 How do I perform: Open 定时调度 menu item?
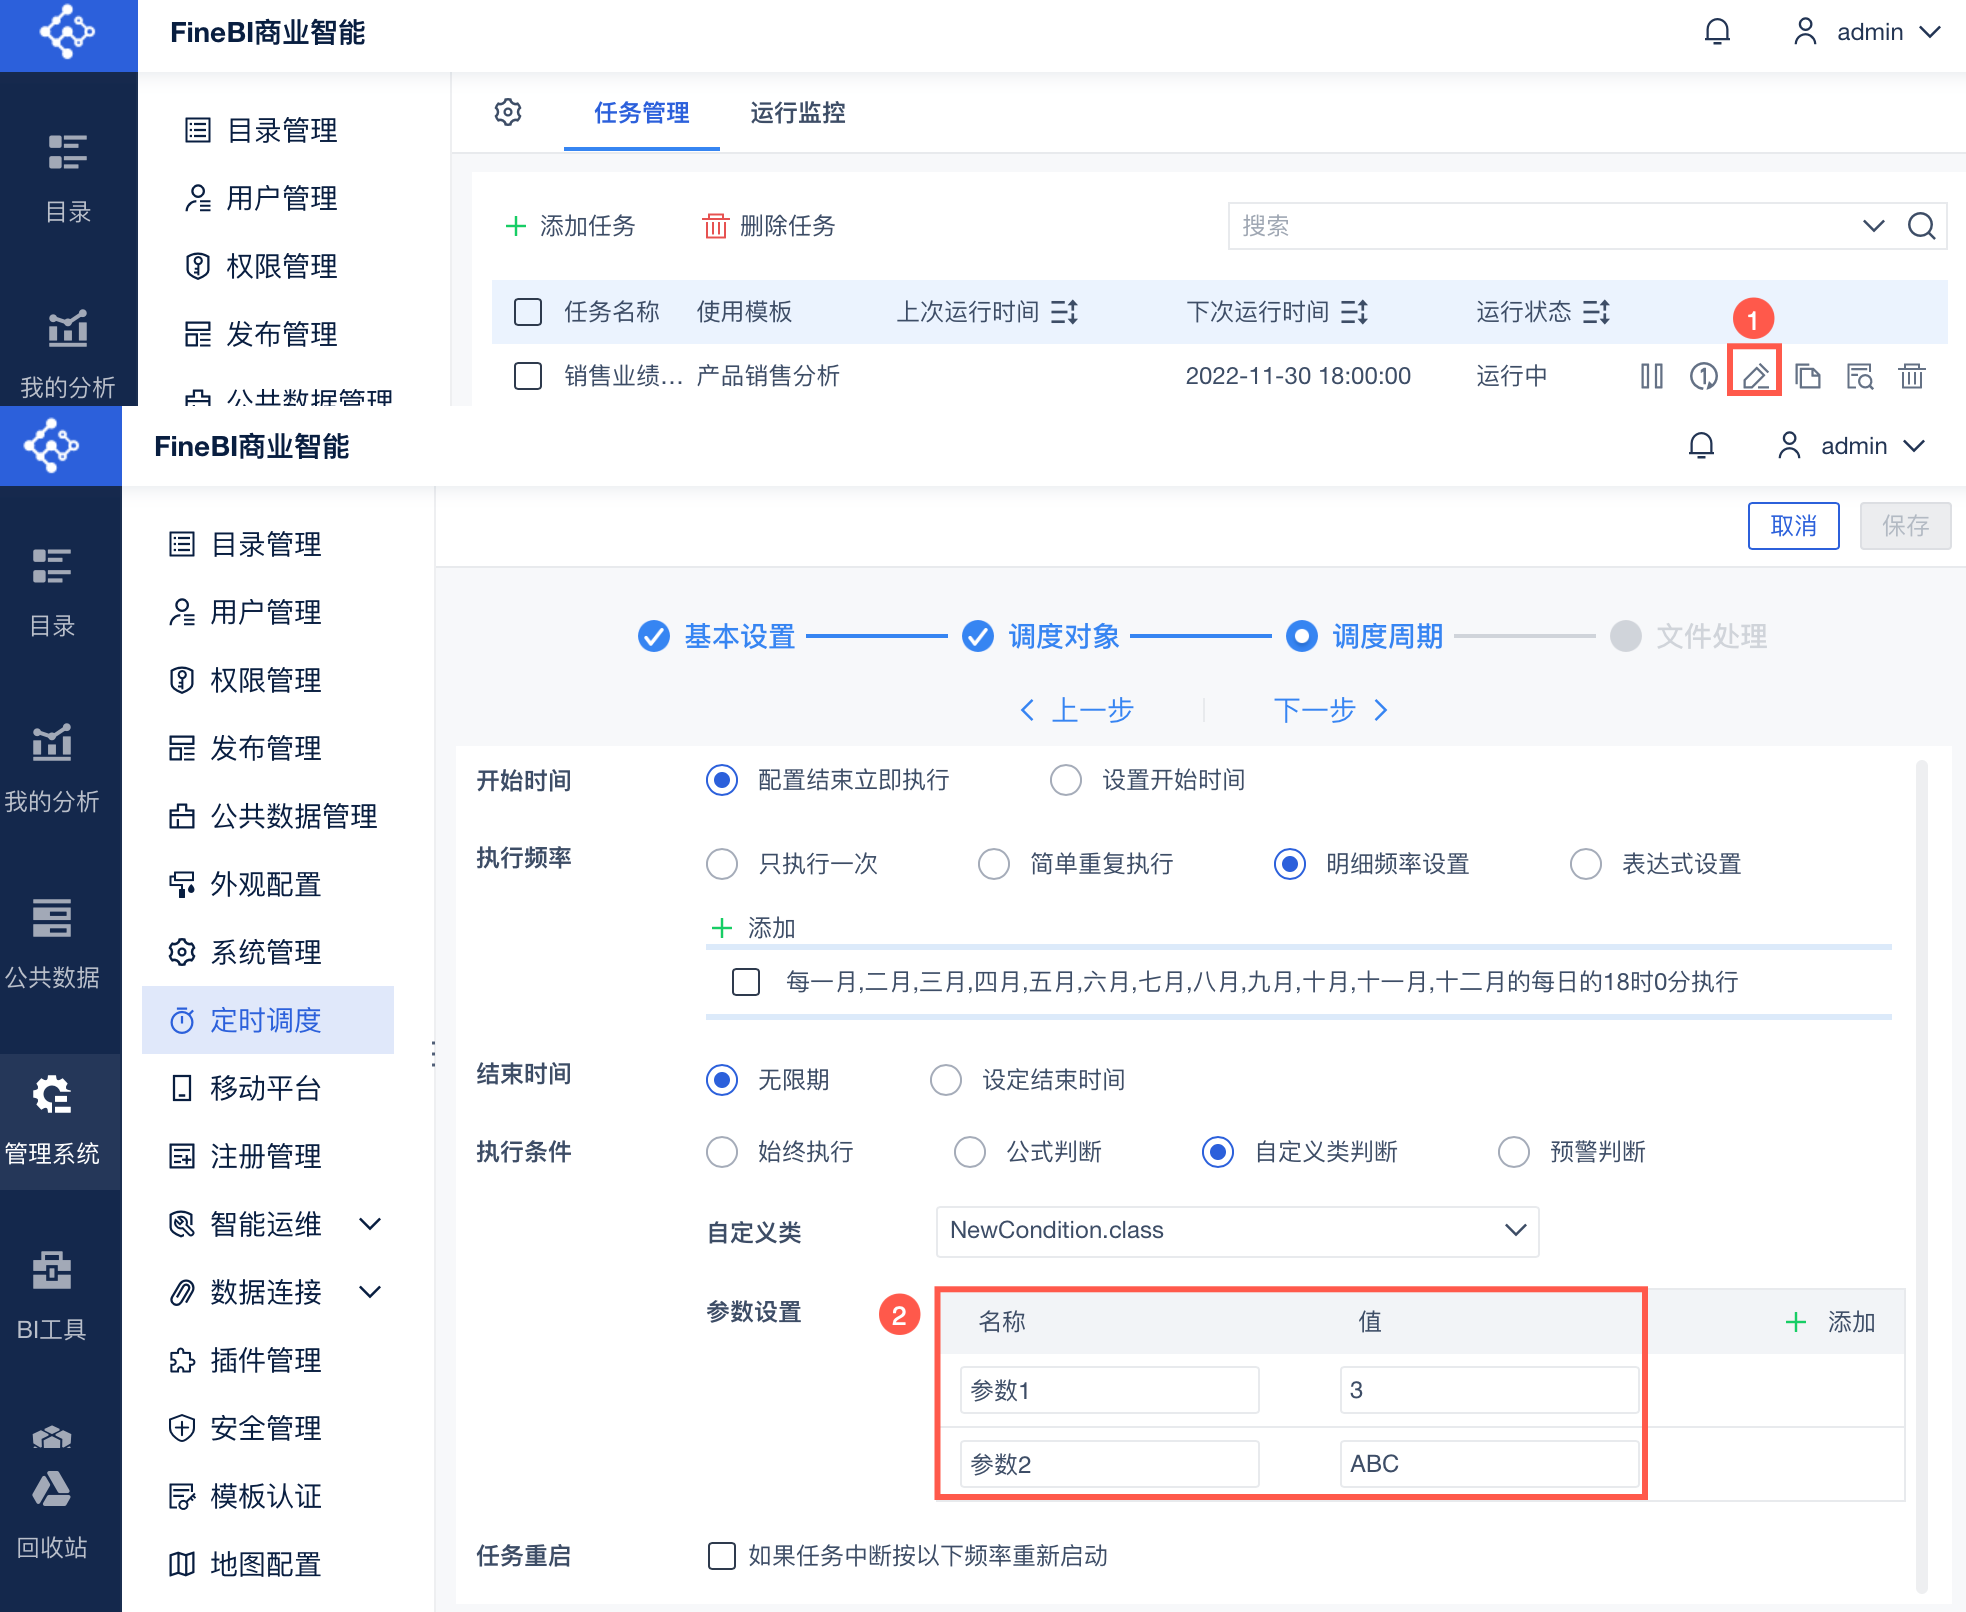tap(266, 1020)
